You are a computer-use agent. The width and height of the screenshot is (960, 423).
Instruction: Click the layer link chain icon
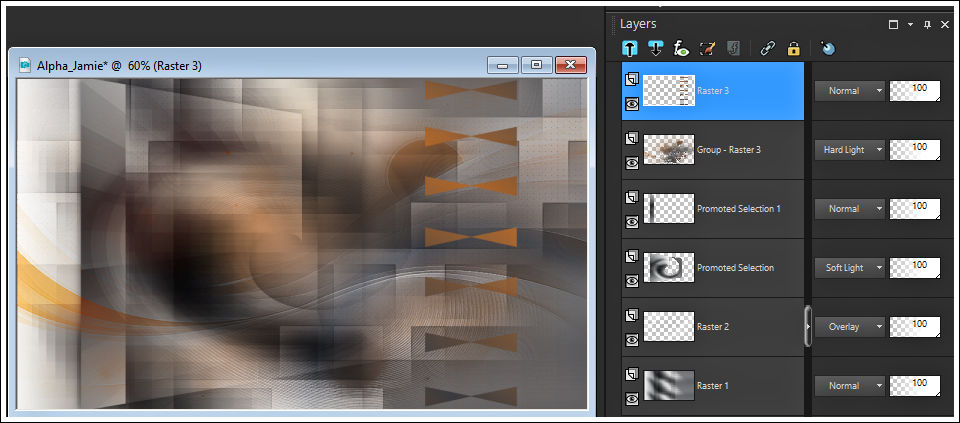tap(768, 48)
